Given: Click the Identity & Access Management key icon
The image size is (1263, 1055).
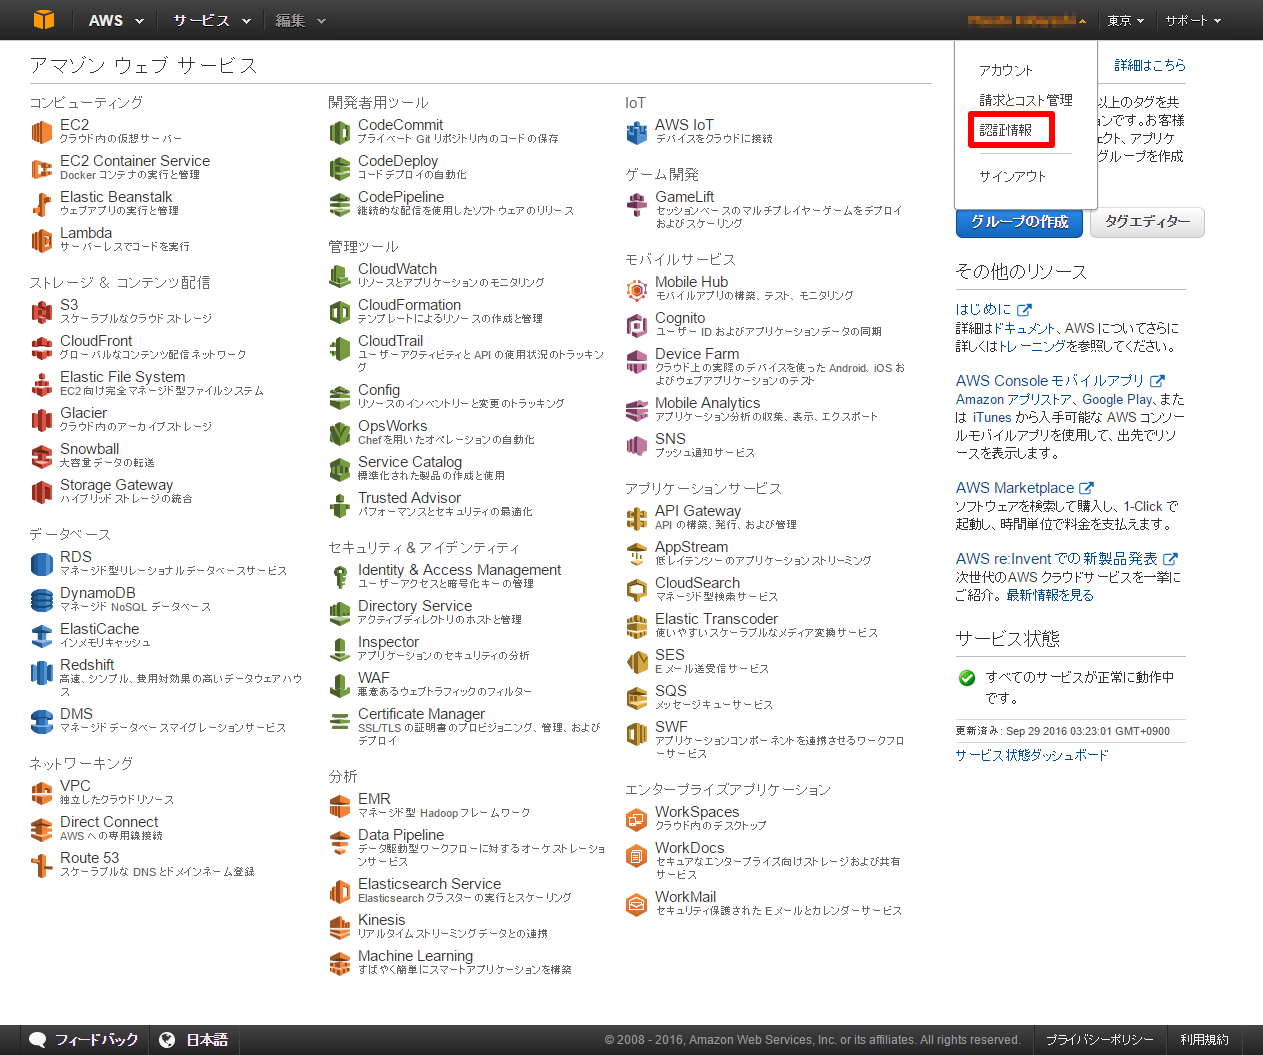Looking at the screenshot, I should pyautogui.click(x=339, y=577).
